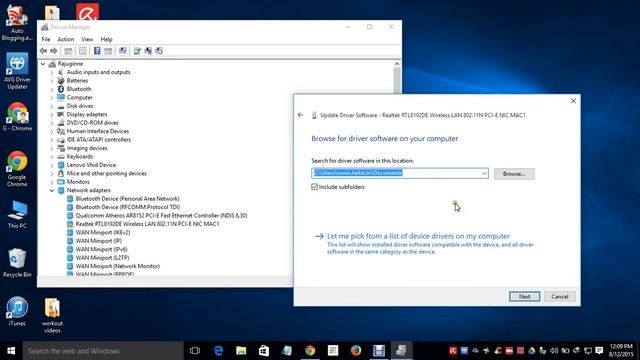This screenshot has height=360, width=640.
Task: Open the Action menu in Device Manager
Action: coord(66,39)
